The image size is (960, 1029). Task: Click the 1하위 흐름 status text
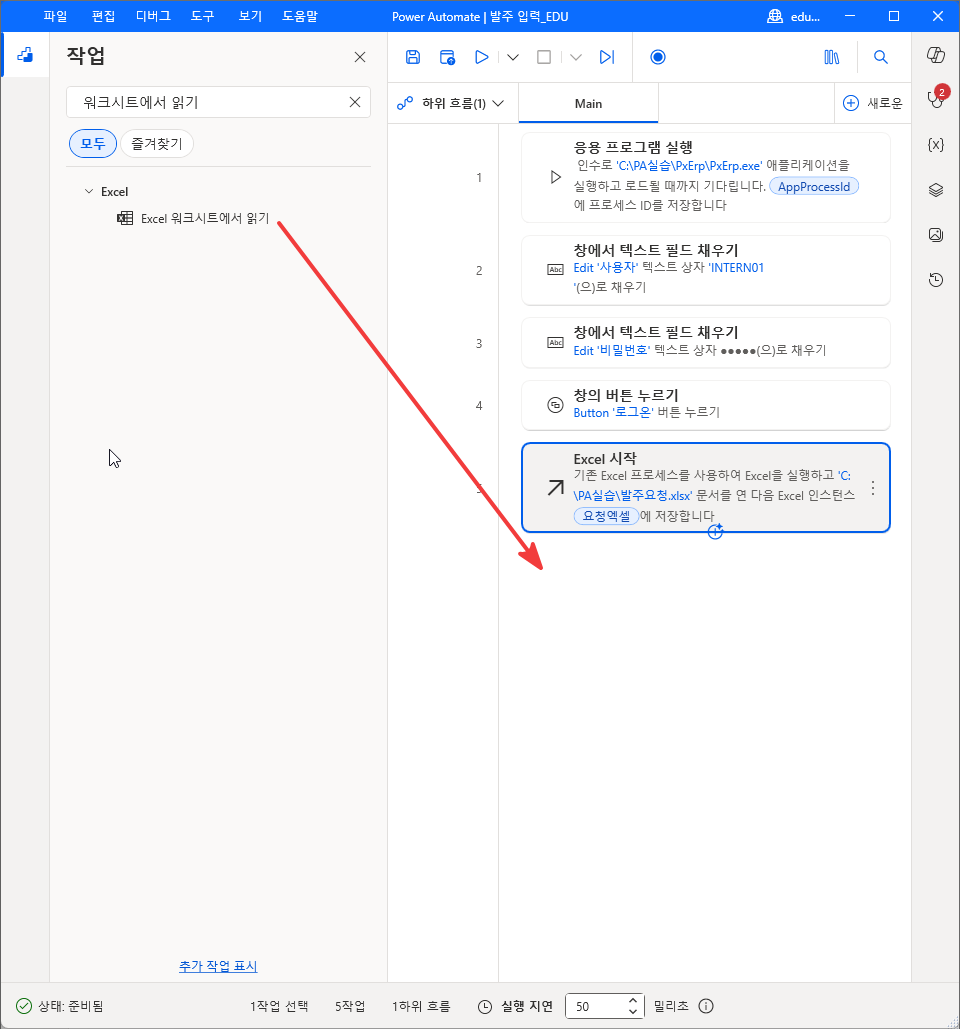[x=421, y=1006]
